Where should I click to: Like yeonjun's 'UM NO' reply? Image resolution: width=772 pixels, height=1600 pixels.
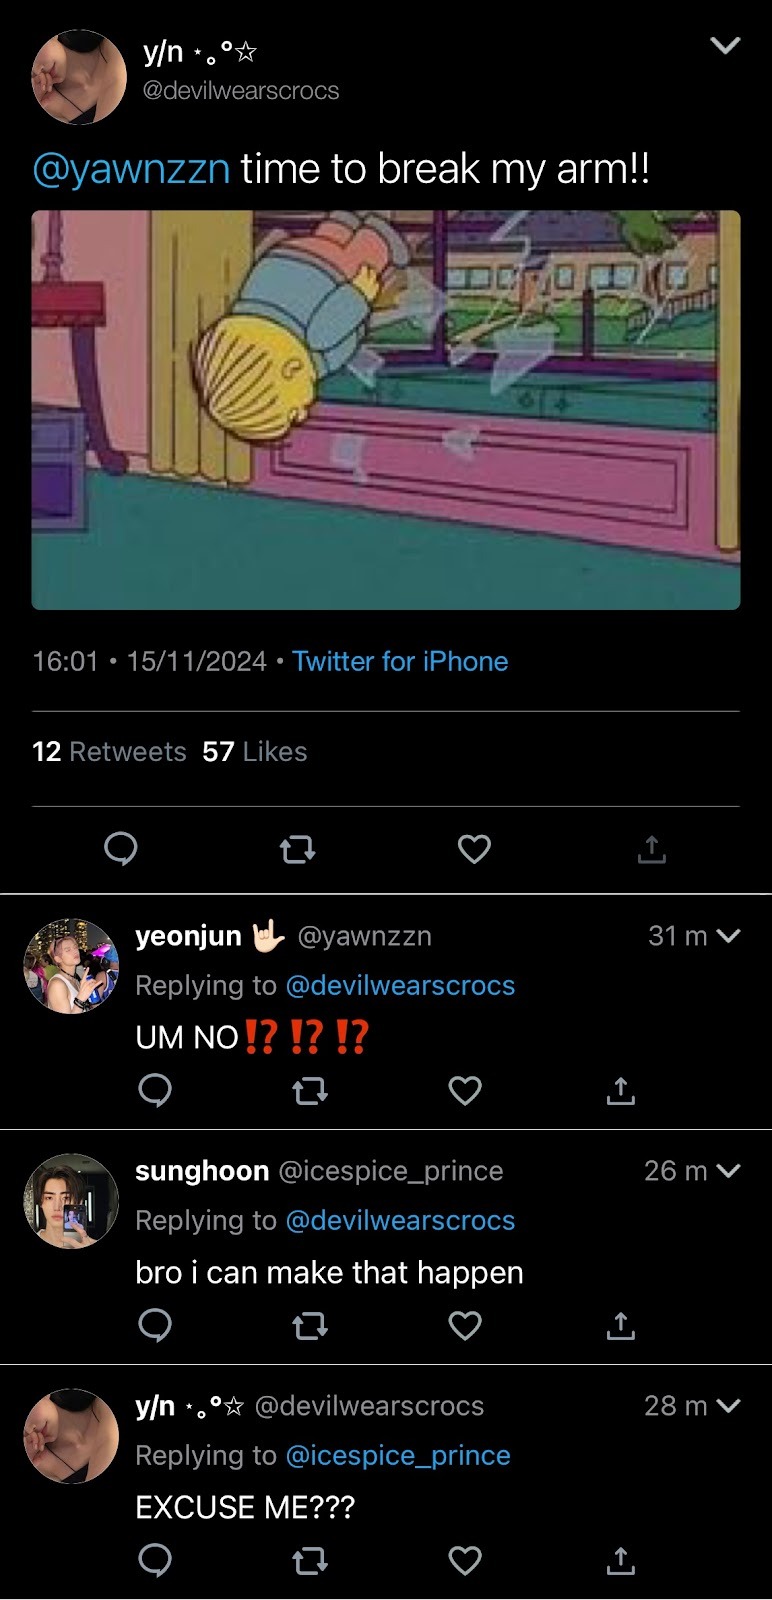pyautogui.click(x=465, y=1090)
